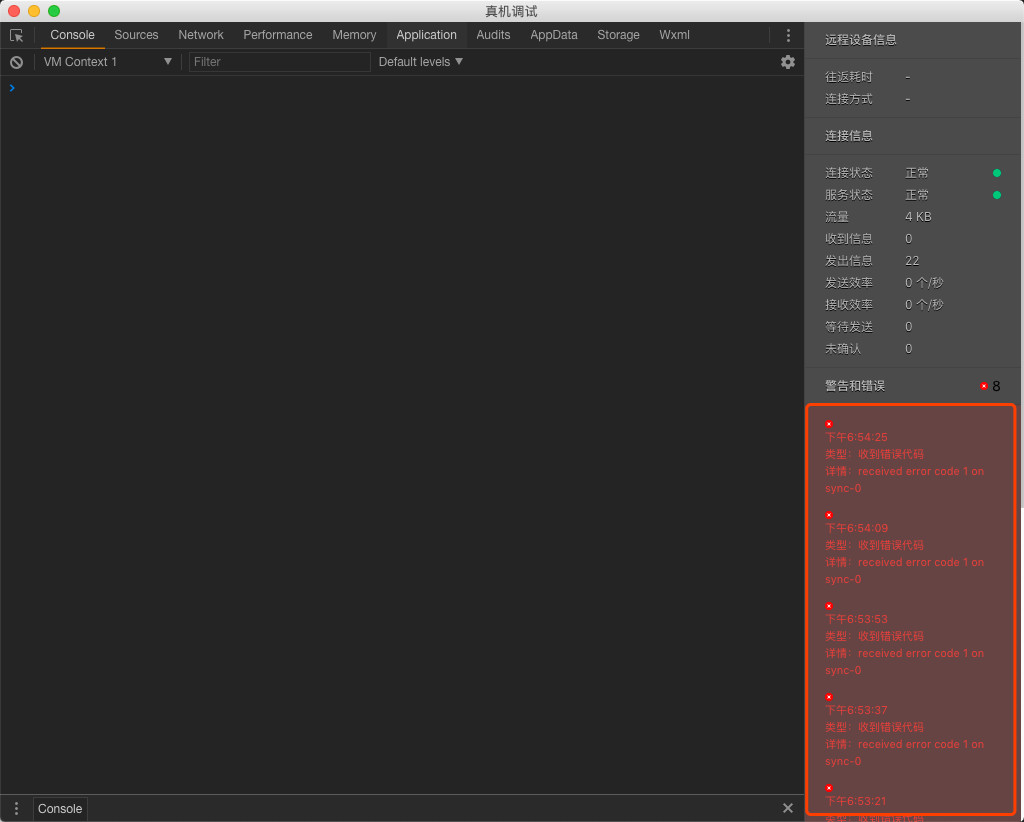Open the Storage tab
The image size is (1024, 822).
pyautogui.click(x=618, y=35)
